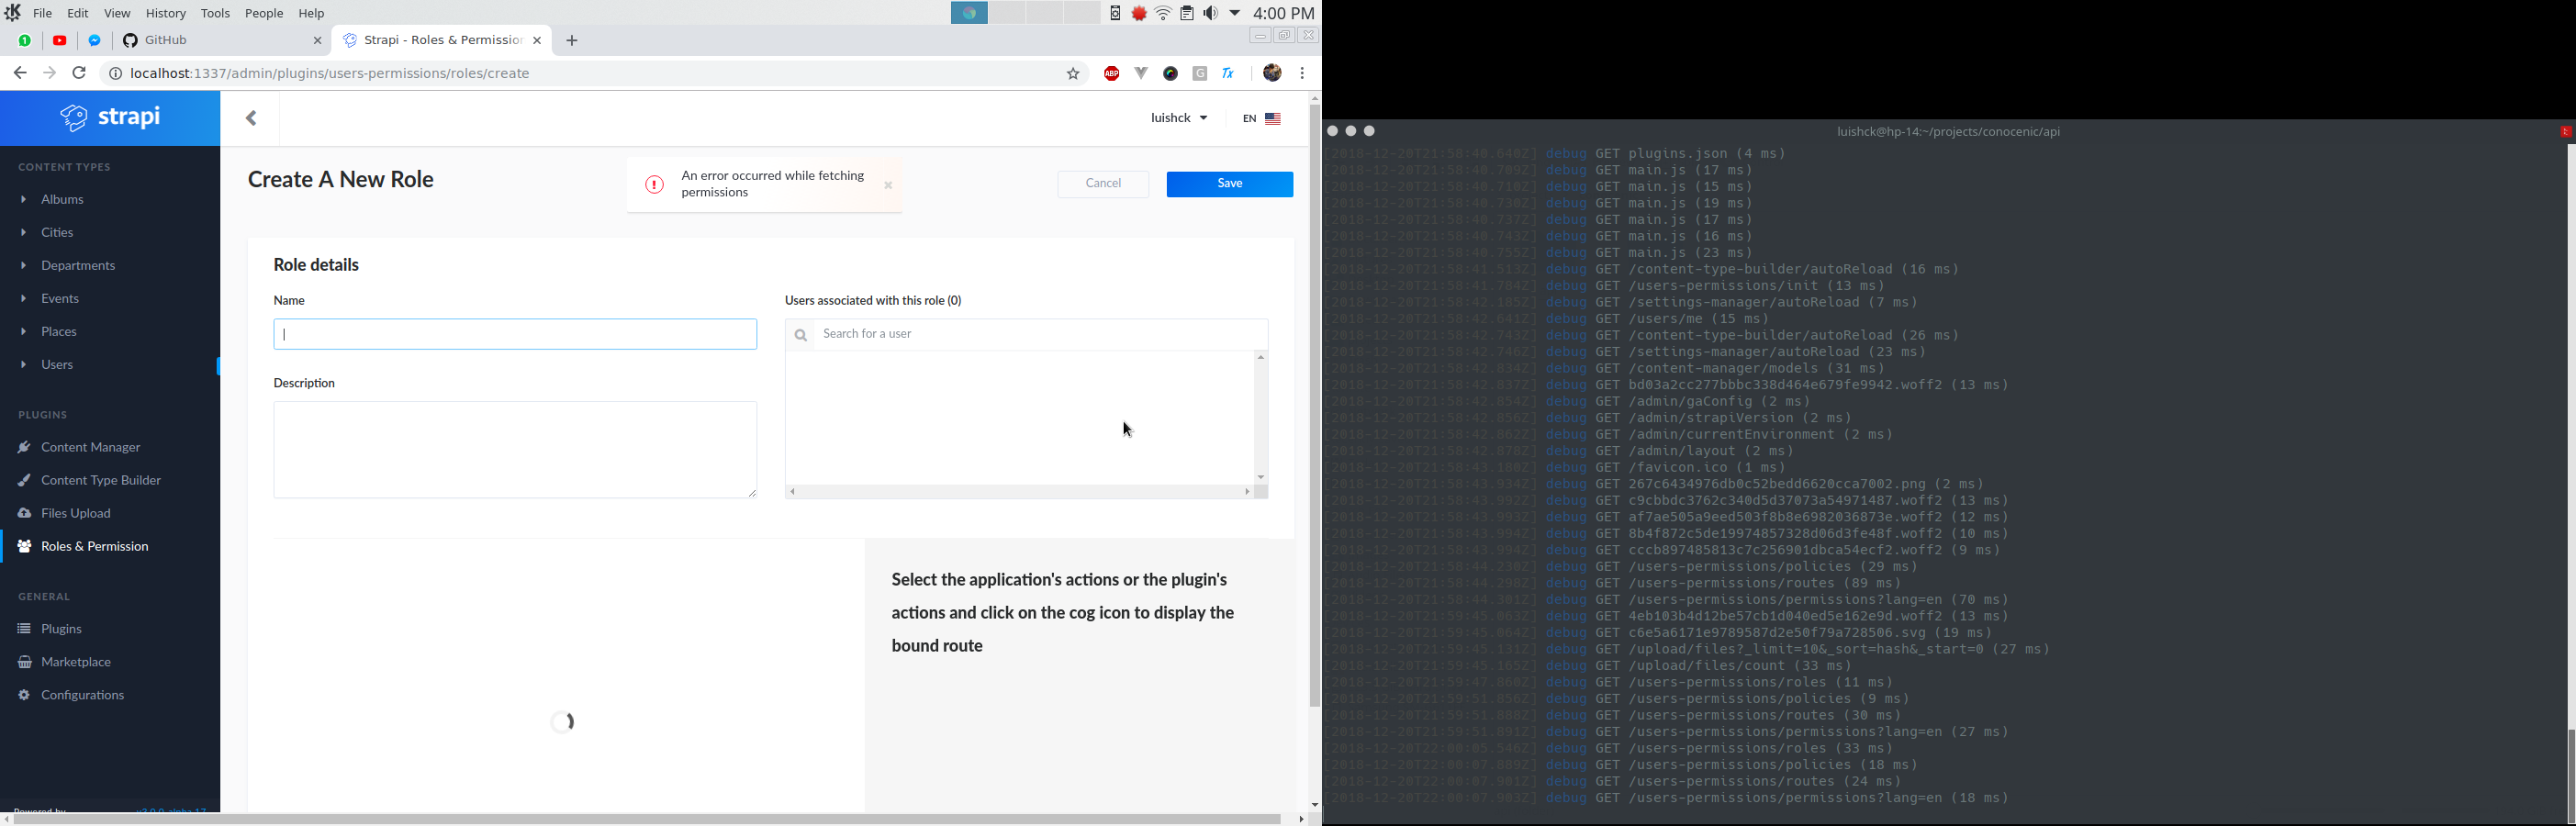Focus the role Name input field
This screenshot has width=2576, height=826.
click(x=515, y=334)
